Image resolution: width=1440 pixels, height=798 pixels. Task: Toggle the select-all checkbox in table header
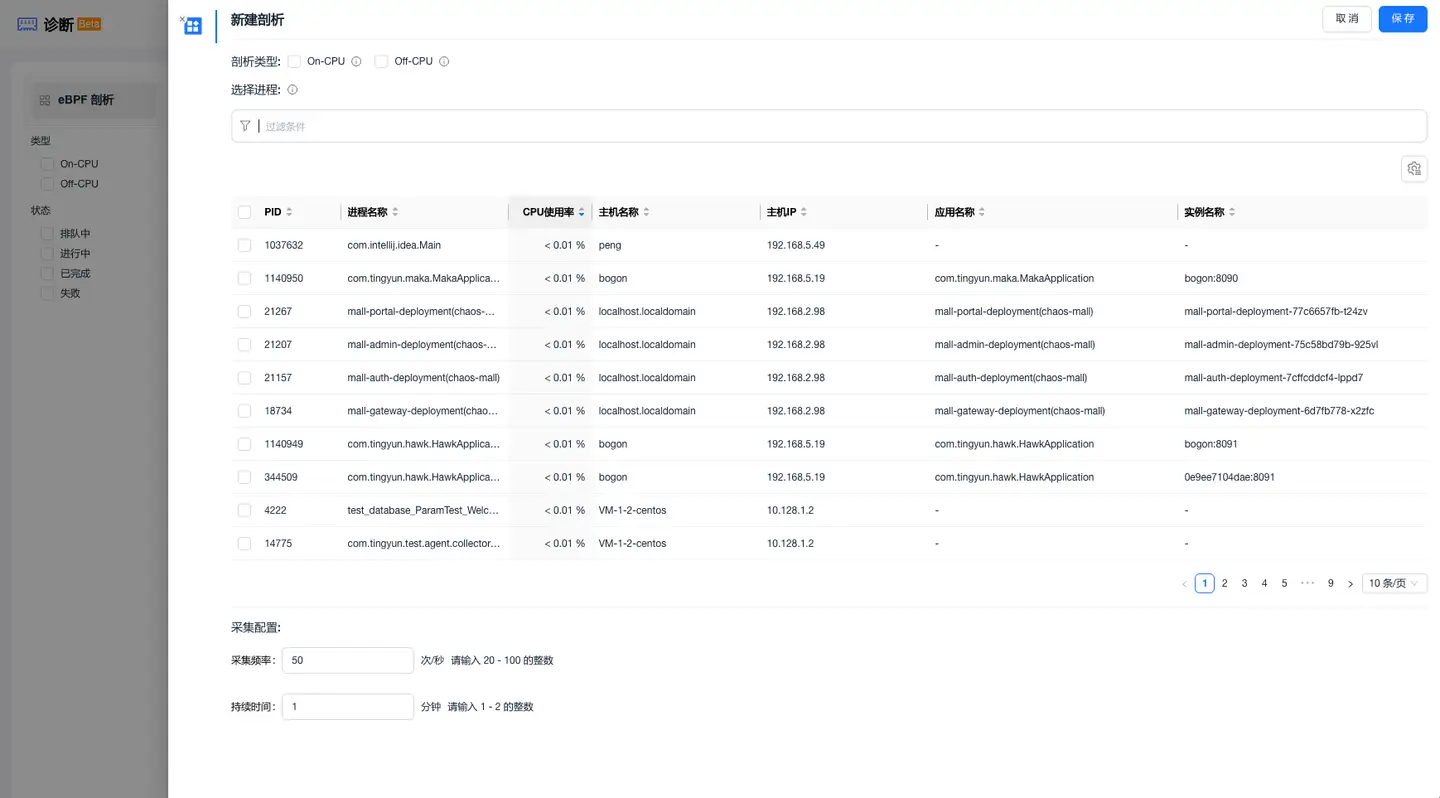[x=244, y=212]
